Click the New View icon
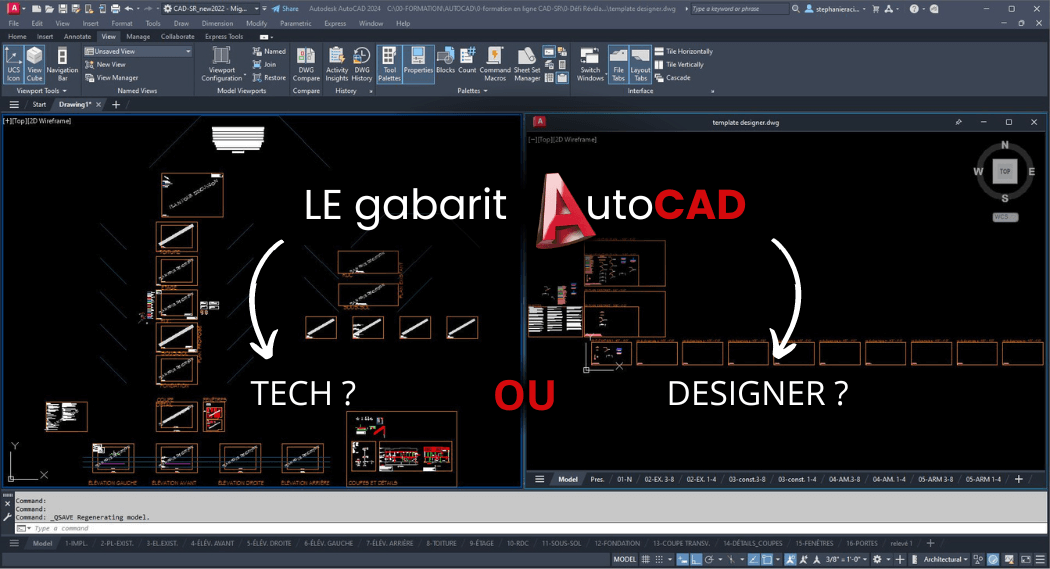The width and height of the screenshot is (1050, 569). coord(89,64)
